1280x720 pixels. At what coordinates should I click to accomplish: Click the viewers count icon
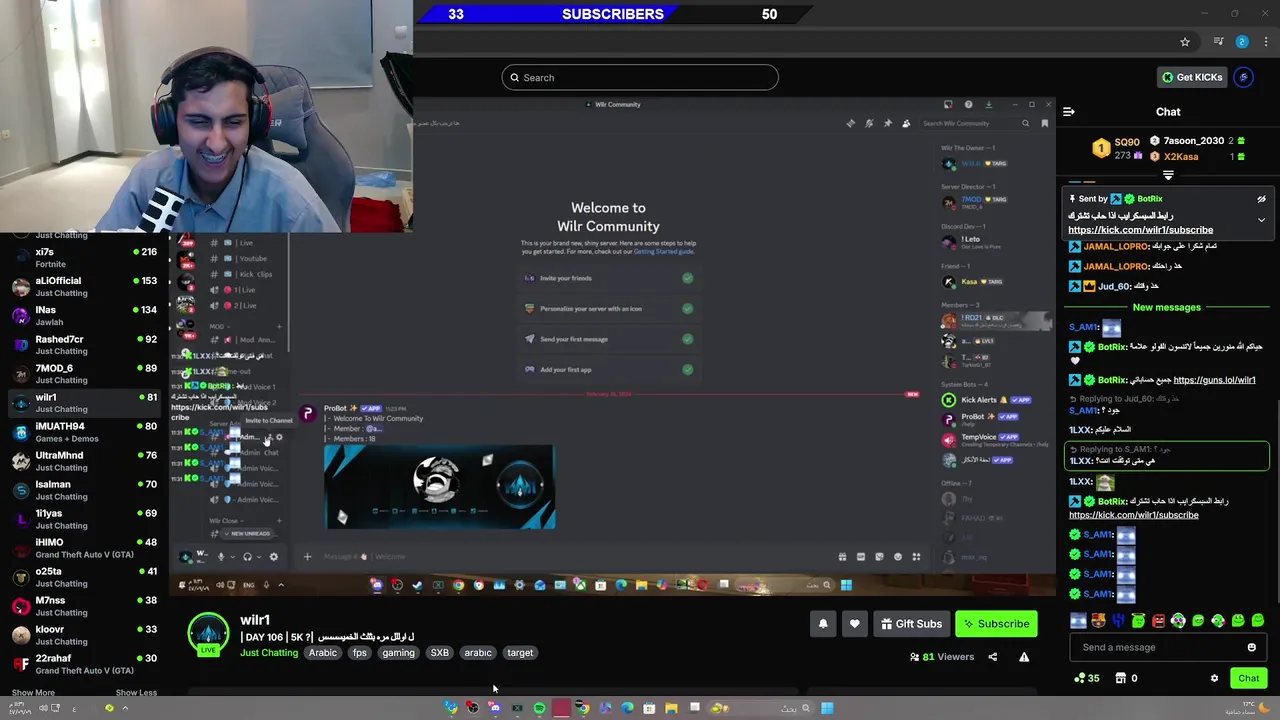pos(914,657)
